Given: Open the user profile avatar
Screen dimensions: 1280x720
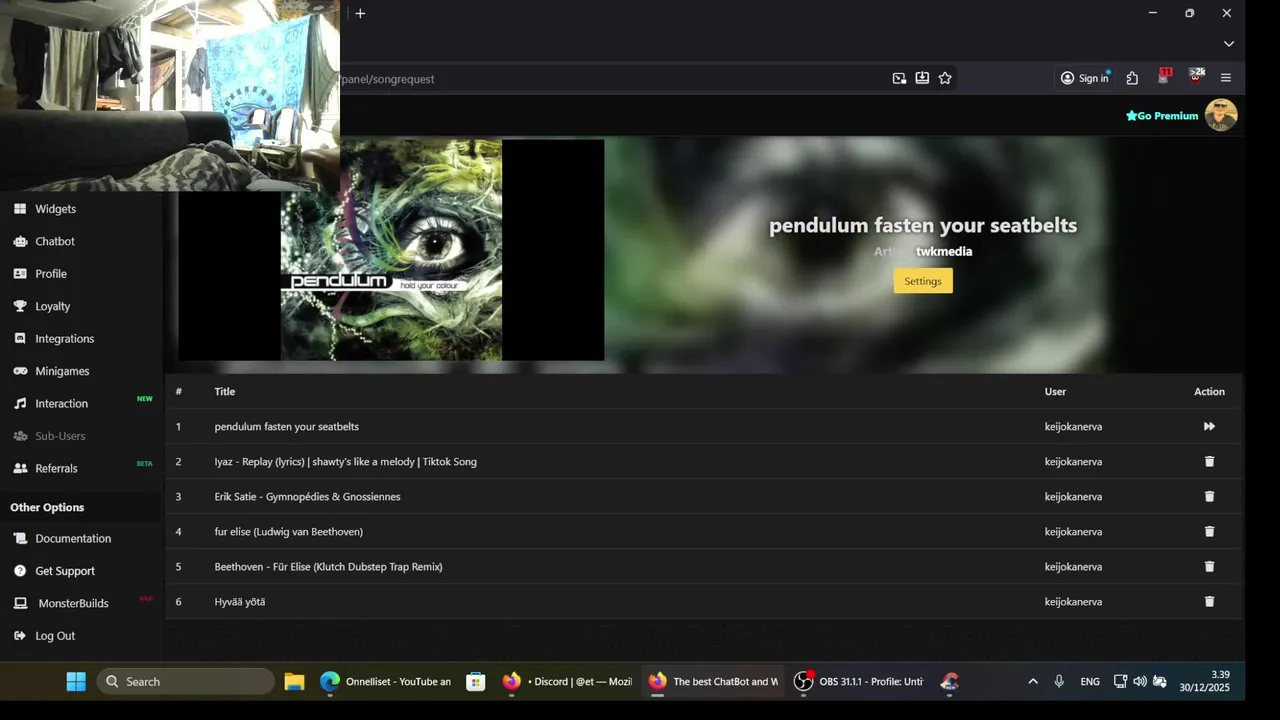Looking at the screenshot, I should coord(1221,115).
